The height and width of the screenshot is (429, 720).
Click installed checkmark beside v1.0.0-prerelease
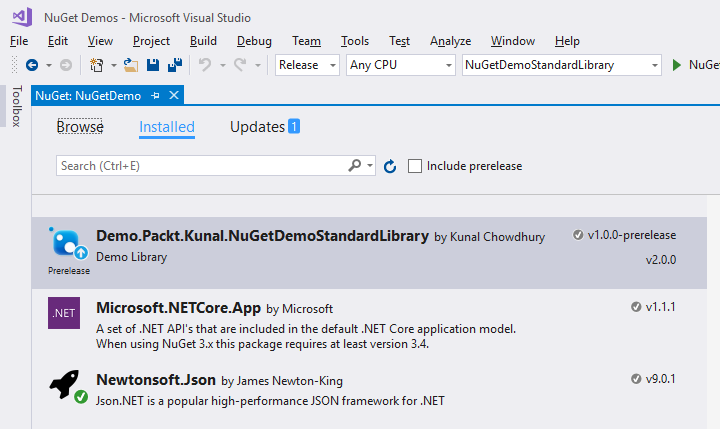(x=578, y=235)
